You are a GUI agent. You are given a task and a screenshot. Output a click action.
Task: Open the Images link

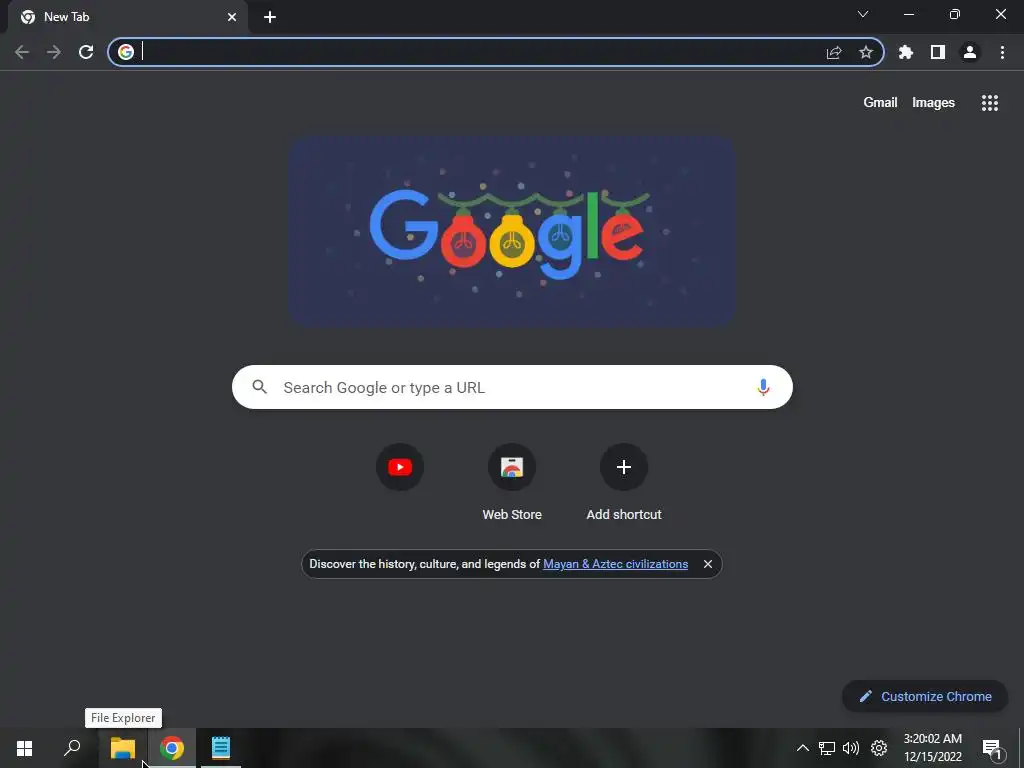pos(933,103)
